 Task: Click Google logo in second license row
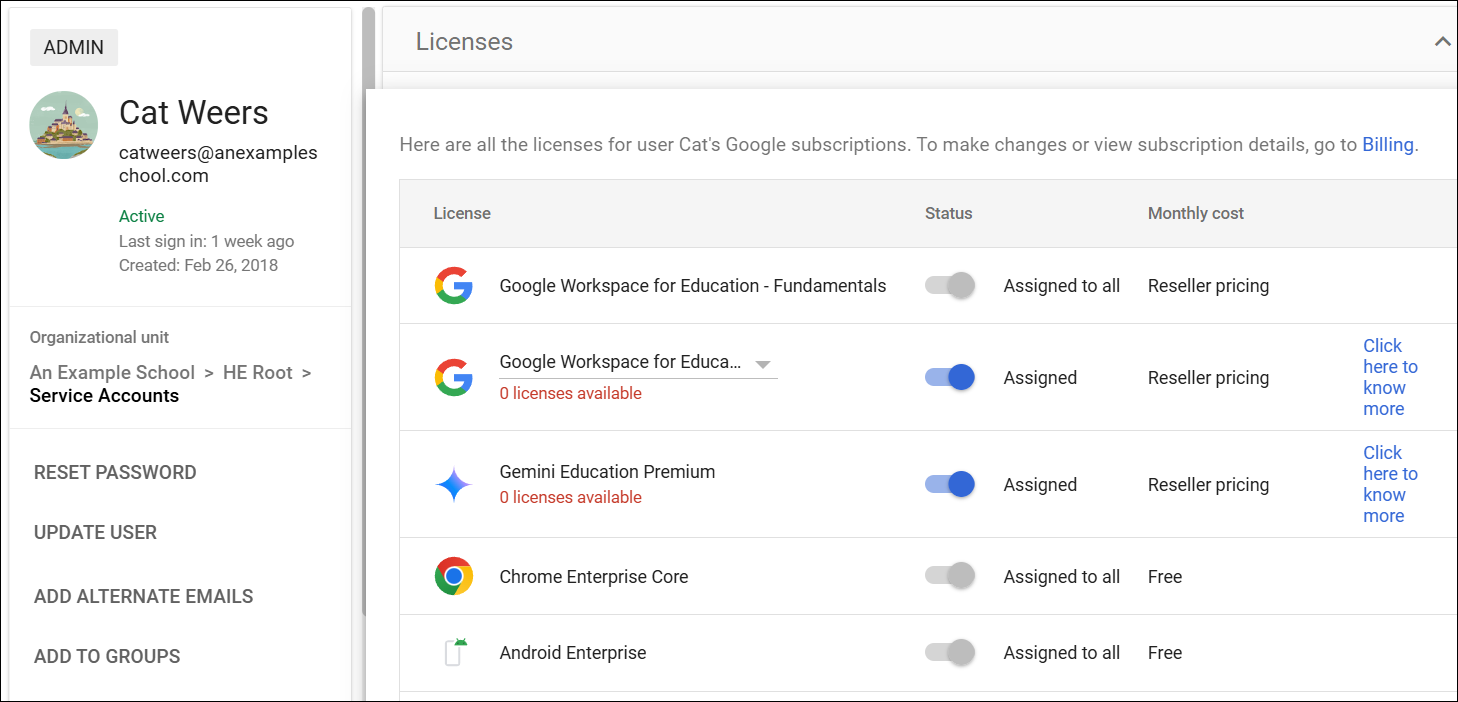(453, 378)
